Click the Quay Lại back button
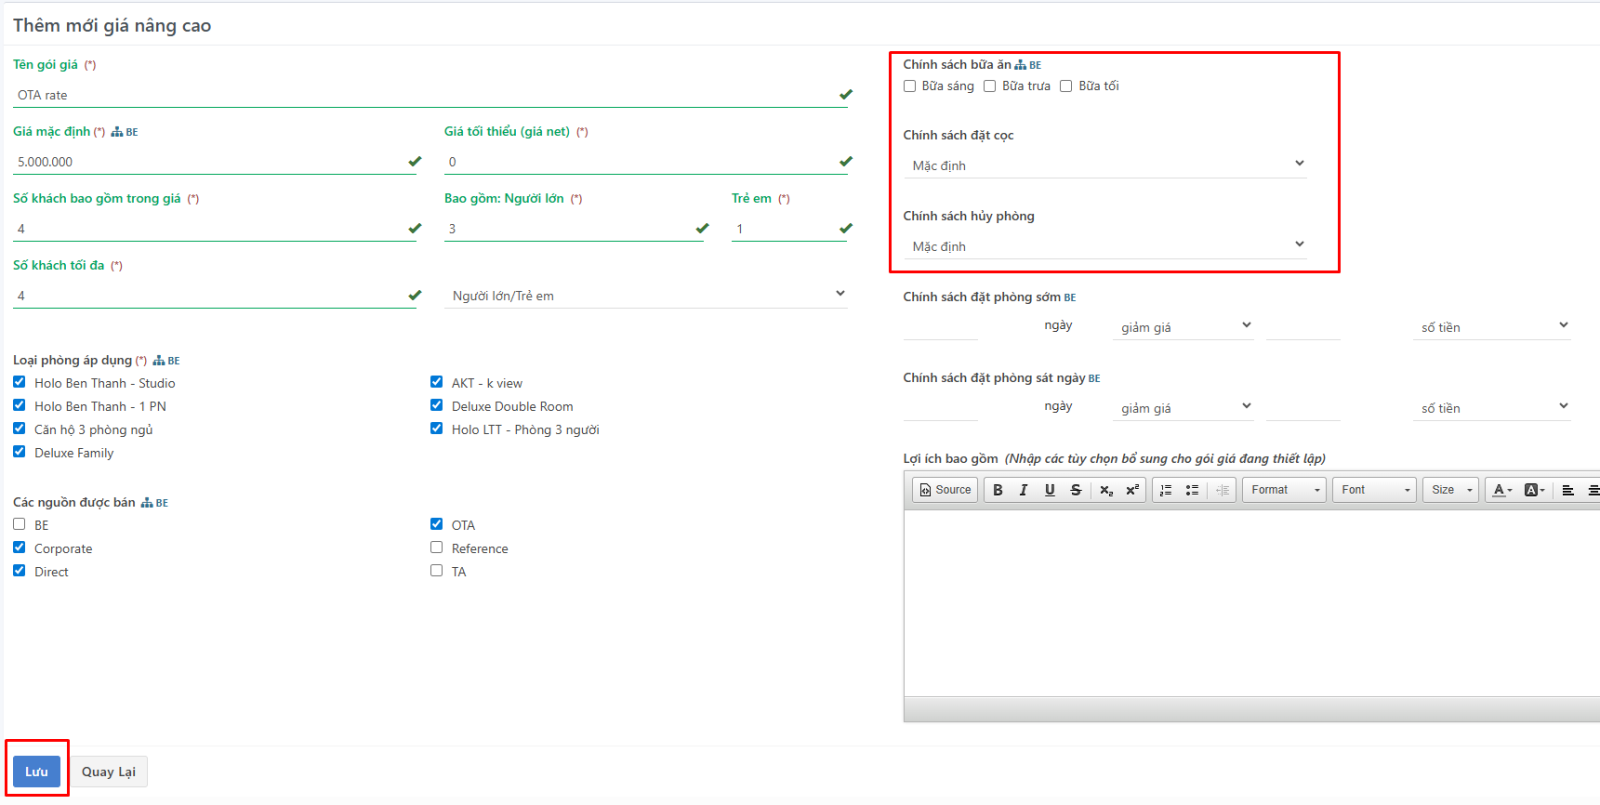 tap(109, 771)
